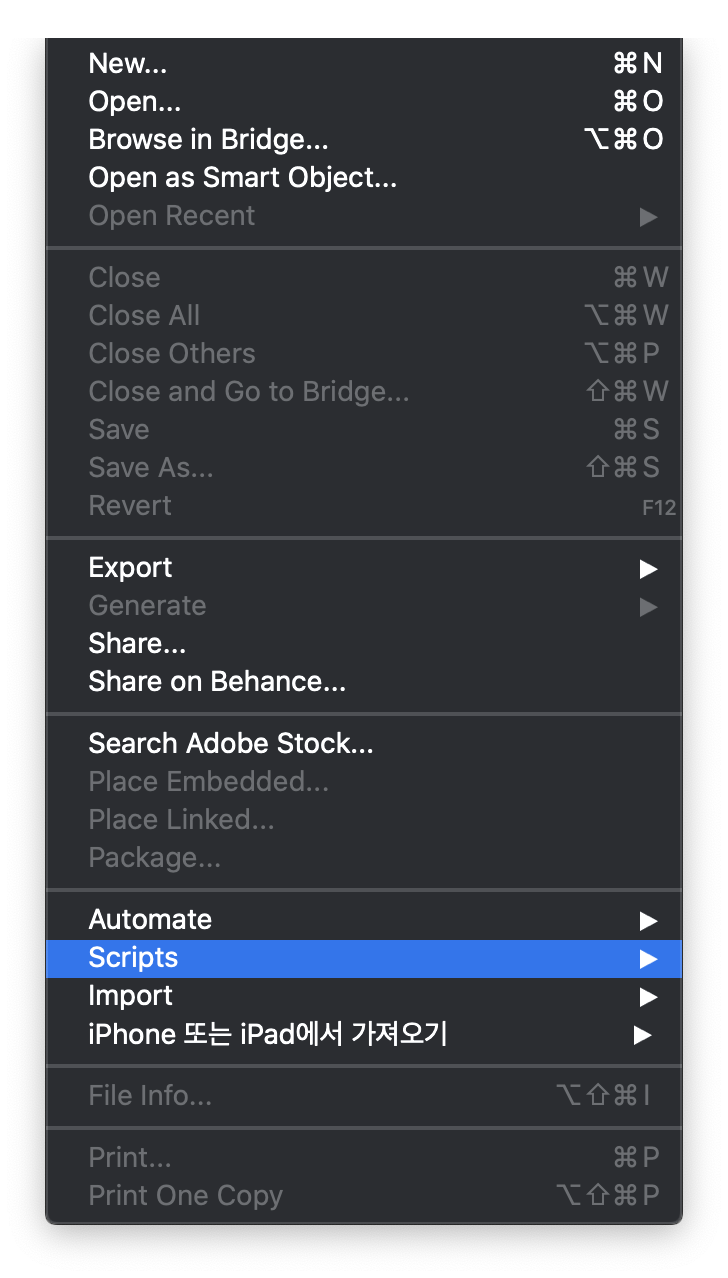Expand the Automate submenu arrow
728x1278 pixels.
click(649, 920)
